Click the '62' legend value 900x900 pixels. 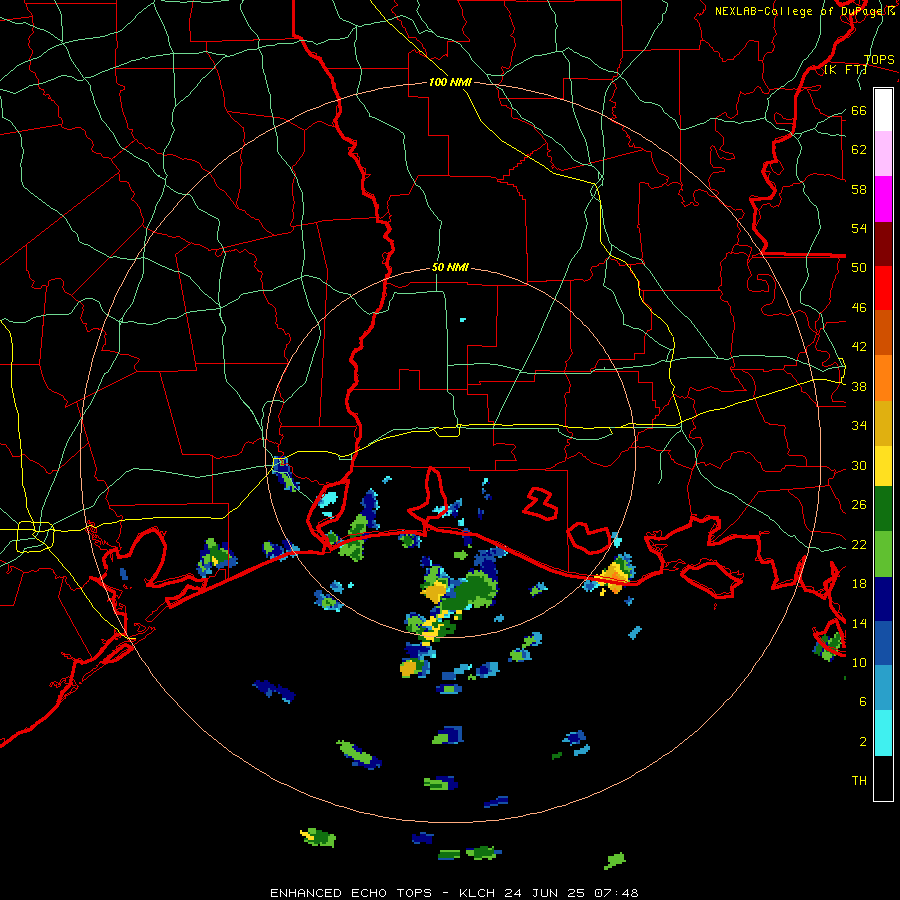click(x=859, y=150)
